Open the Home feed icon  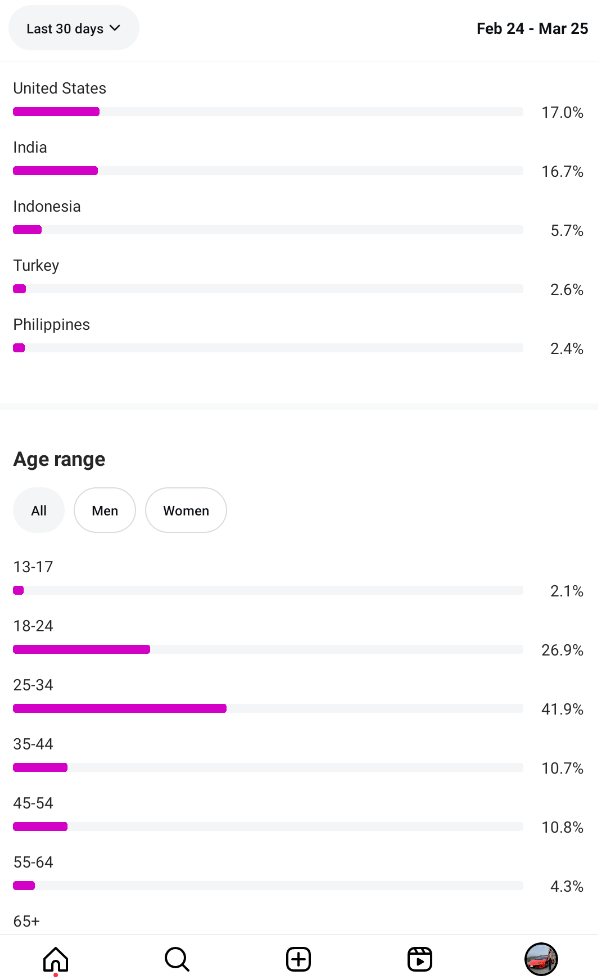click(56, 959)
